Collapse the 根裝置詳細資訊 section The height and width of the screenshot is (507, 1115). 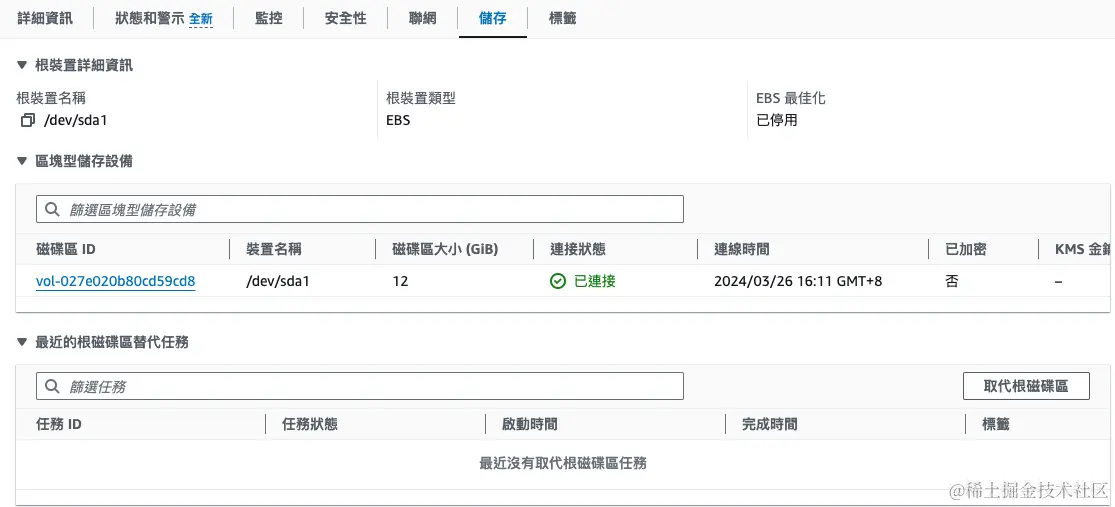coord(21,66)
